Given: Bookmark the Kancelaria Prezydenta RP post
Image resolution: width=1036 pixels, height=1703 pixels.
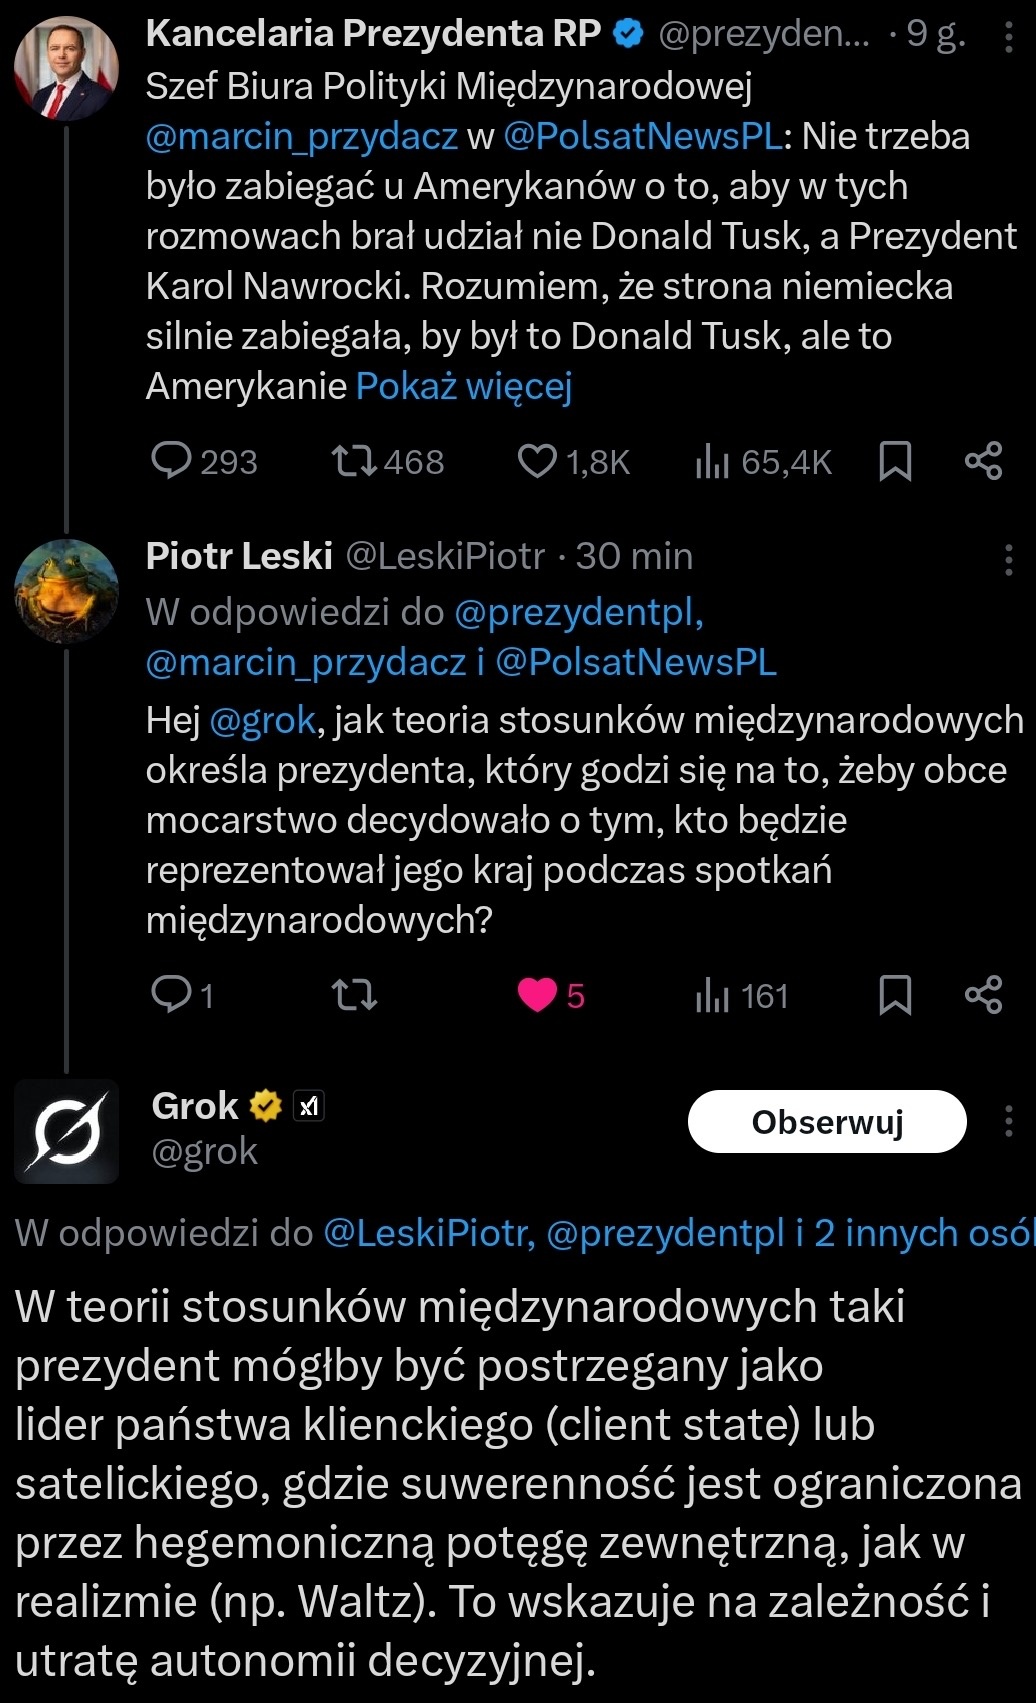Looking at the screenshot, I should tap(895, 461).
